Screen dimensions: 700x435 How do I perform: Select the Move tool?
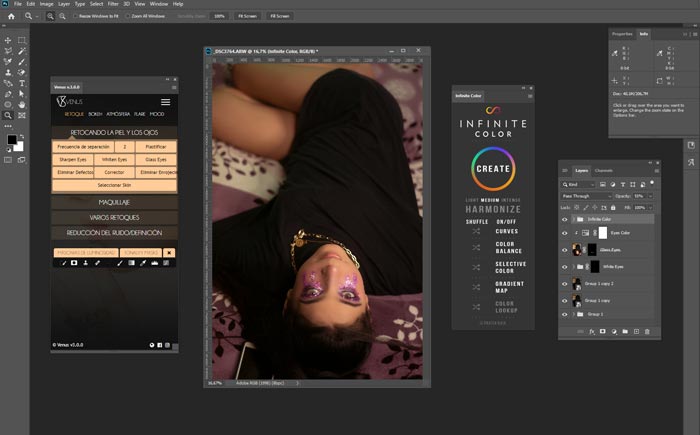8,40
